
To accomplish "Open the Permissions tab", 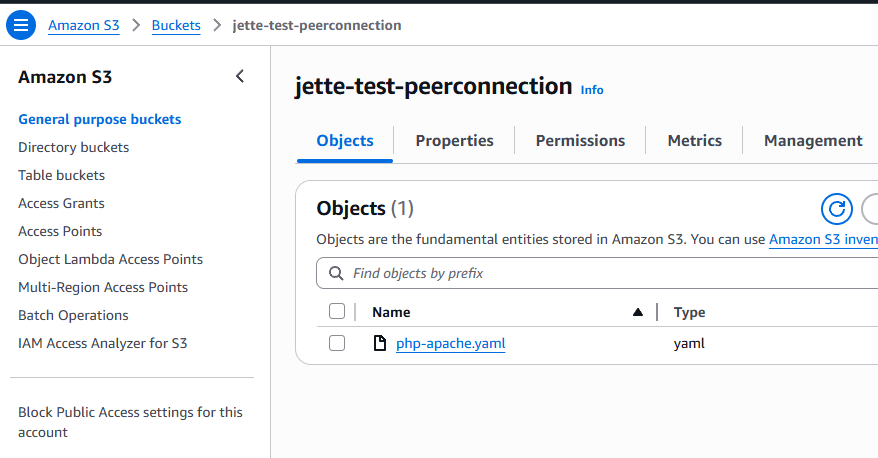I will coord(580,141).
